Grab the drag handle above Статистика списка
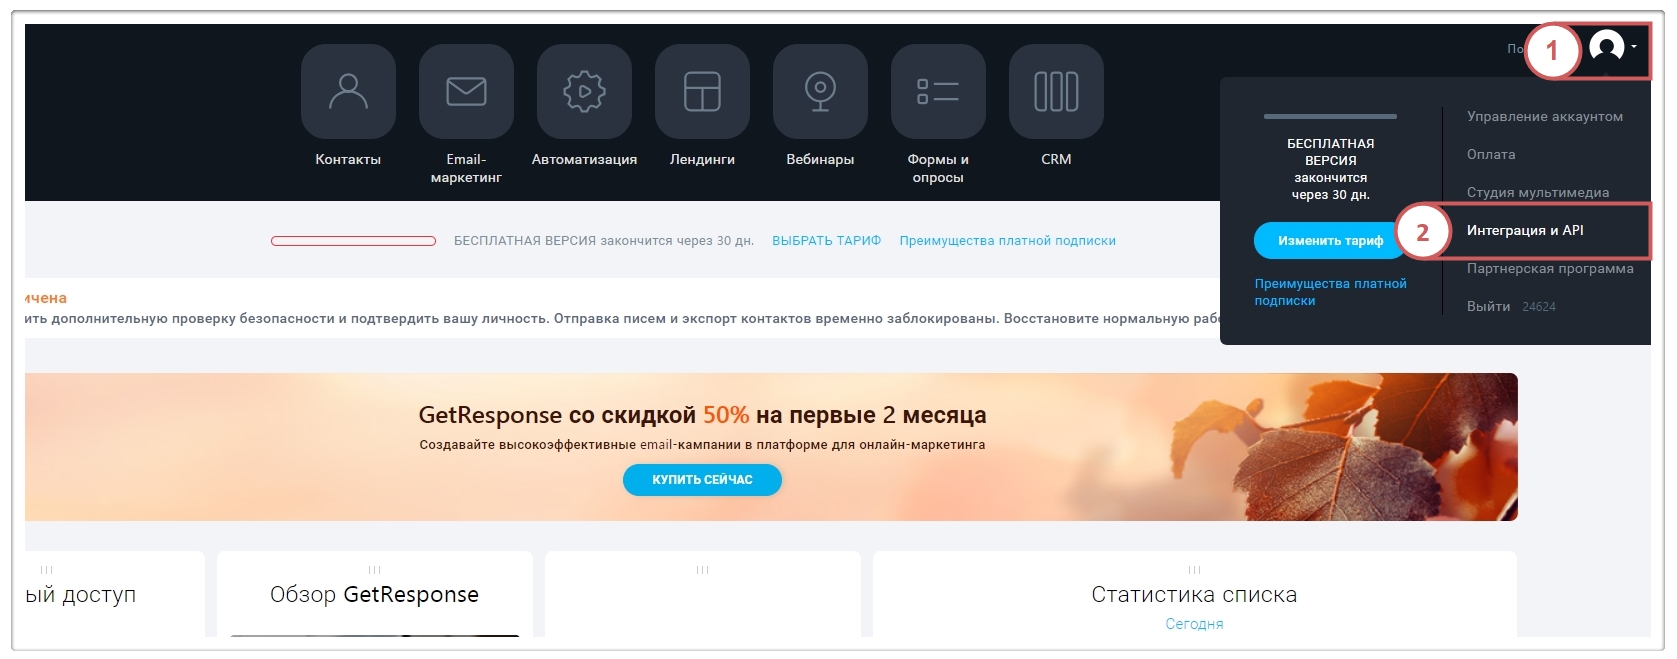Screen dimensions: 1677x659 tap(1194, 570)
